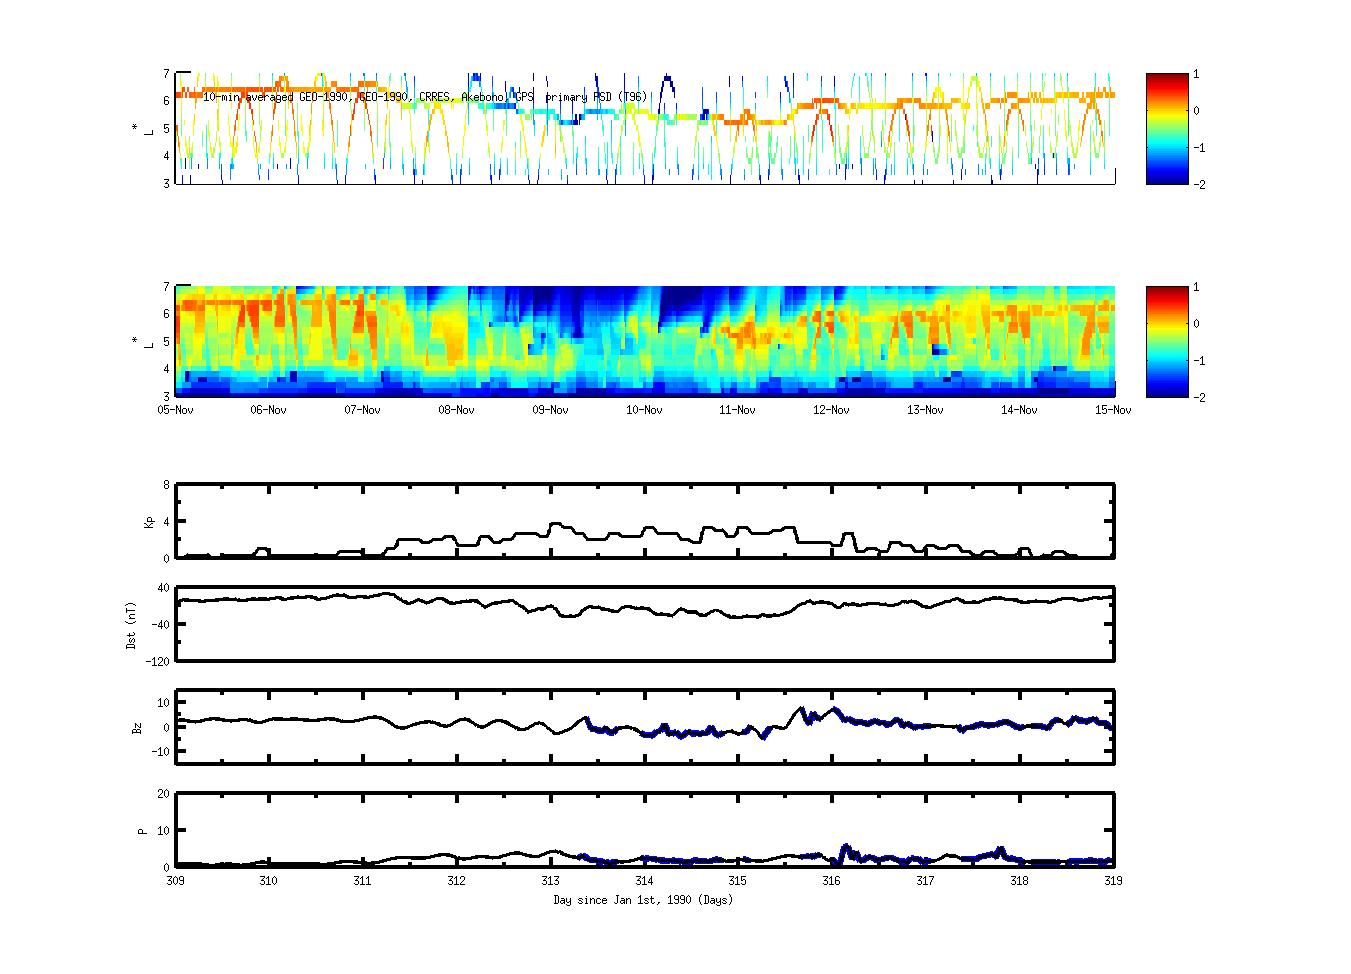This screenshot has height=974, width=1351.
Task: Select the 15-Nov date tick label
Action: [x=1113, y=410]
